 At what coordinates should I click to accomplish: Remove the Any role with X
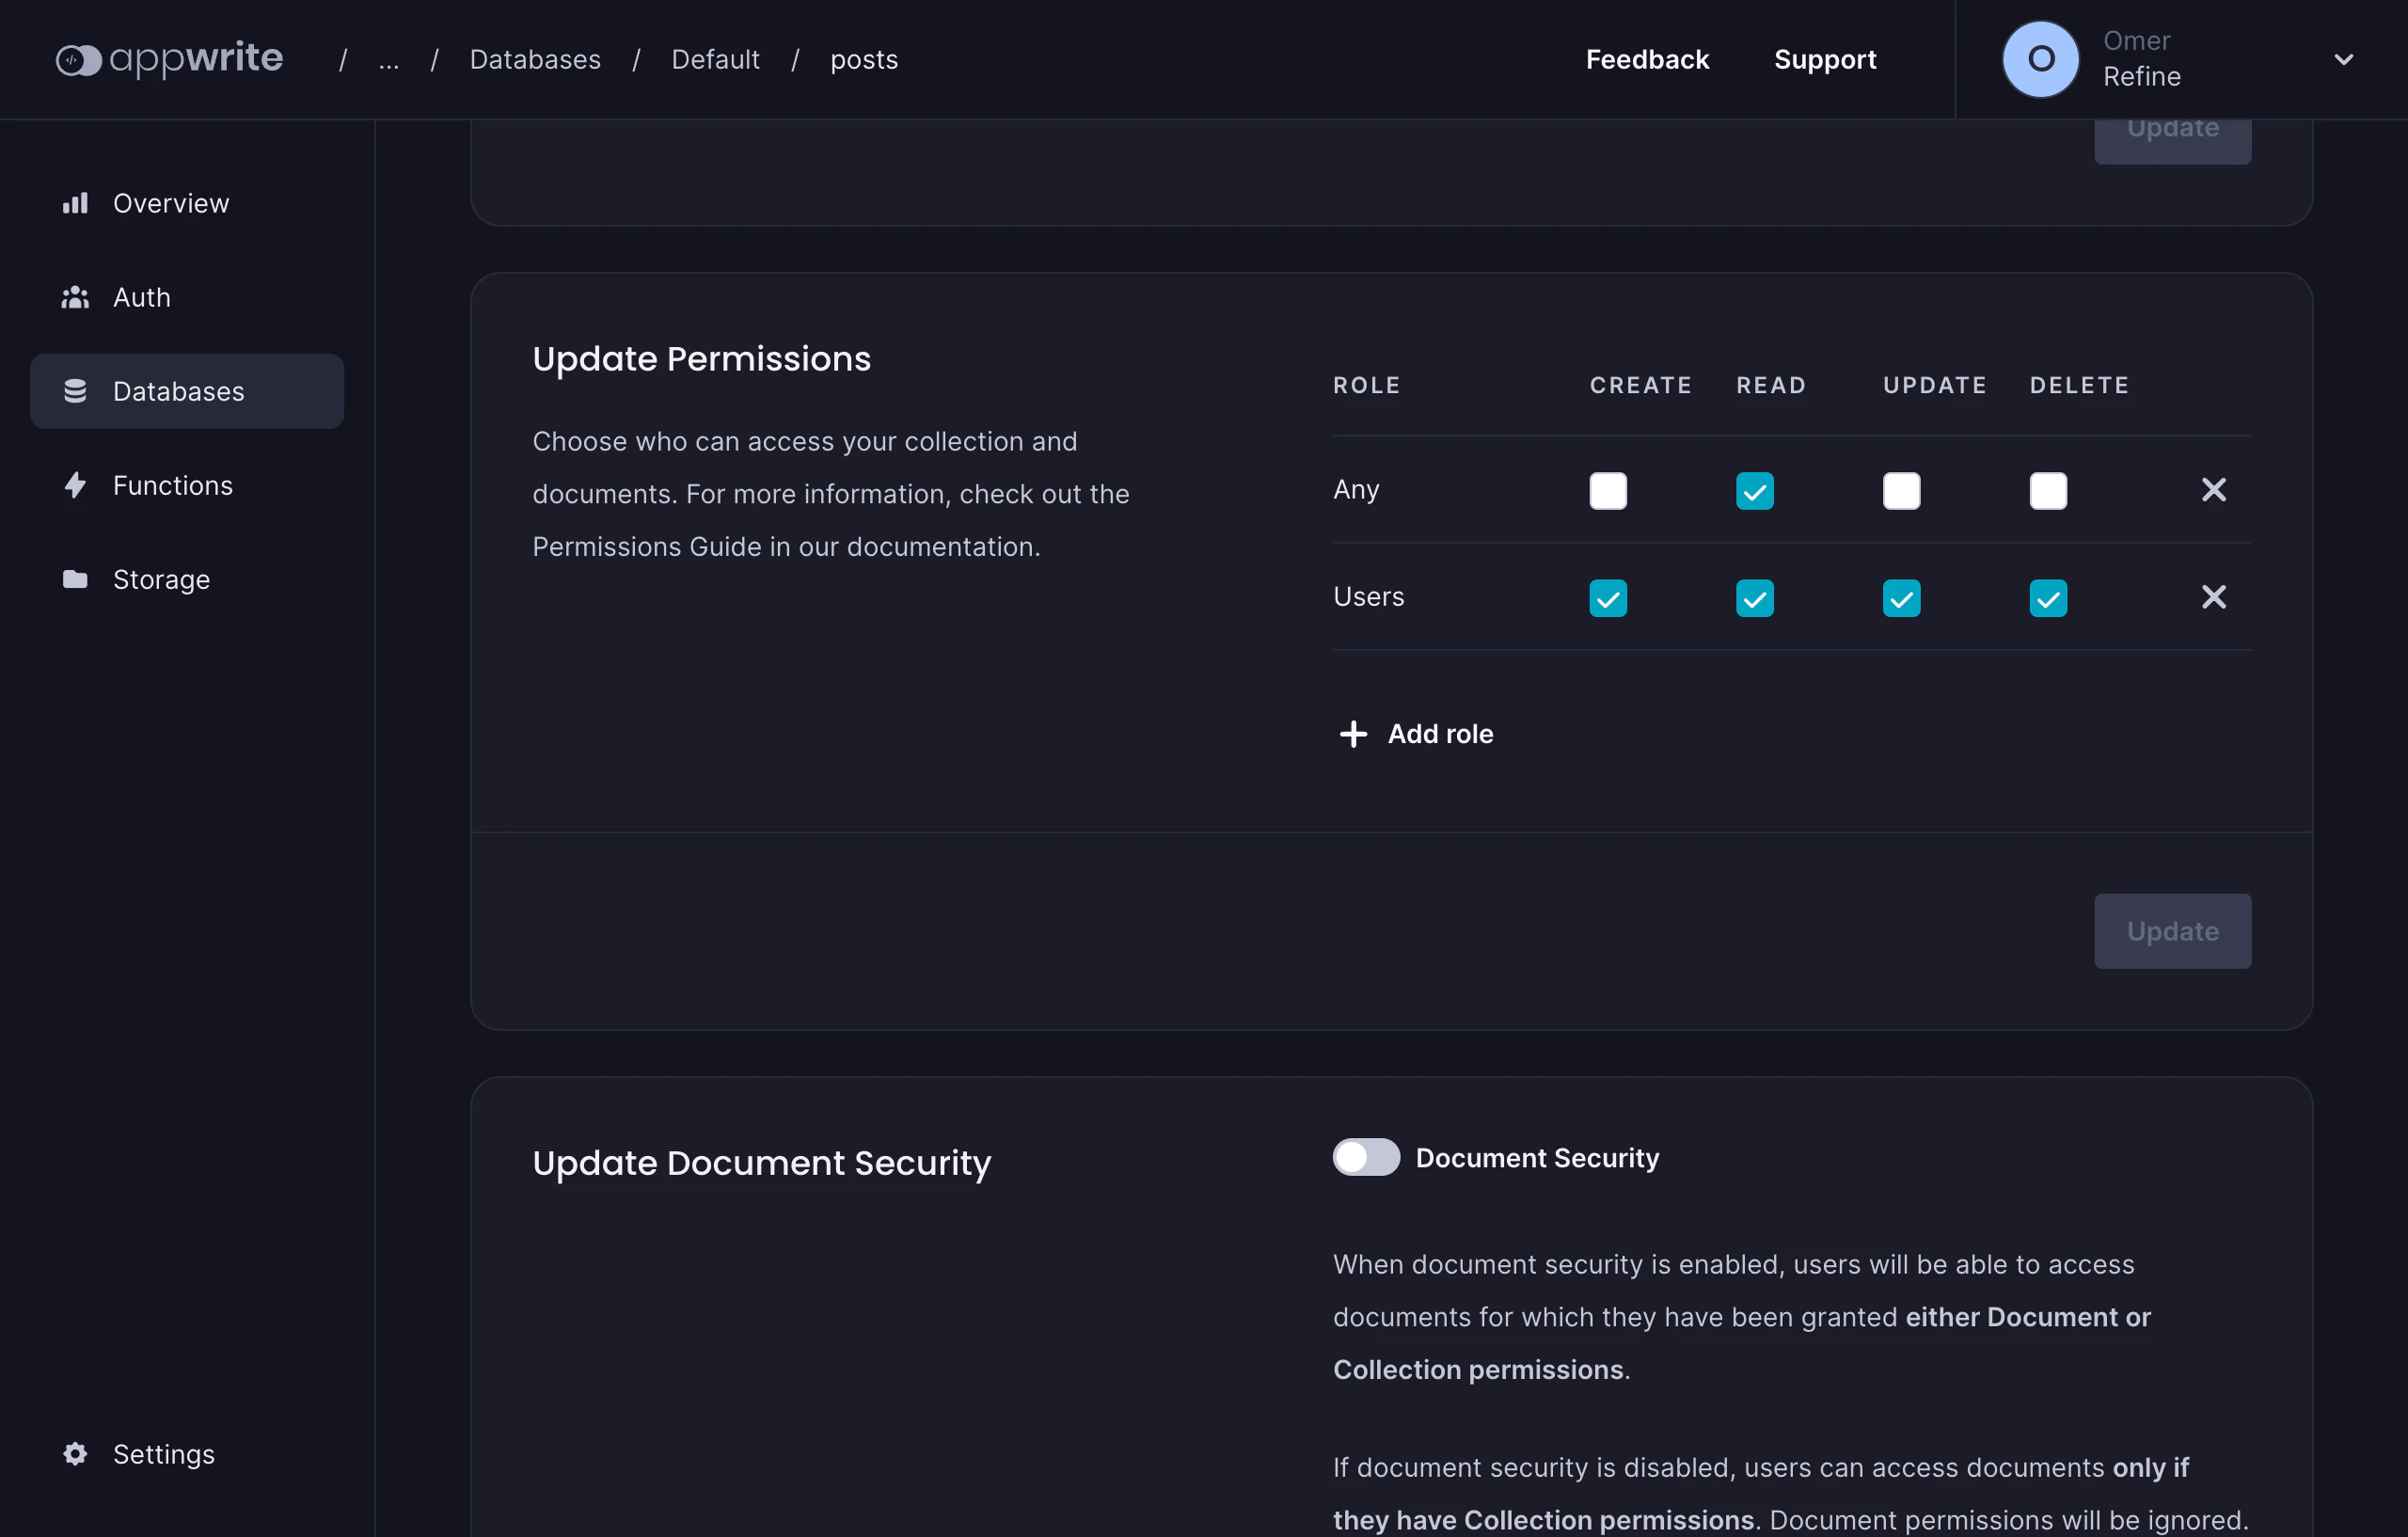(x=2213, y=490)
